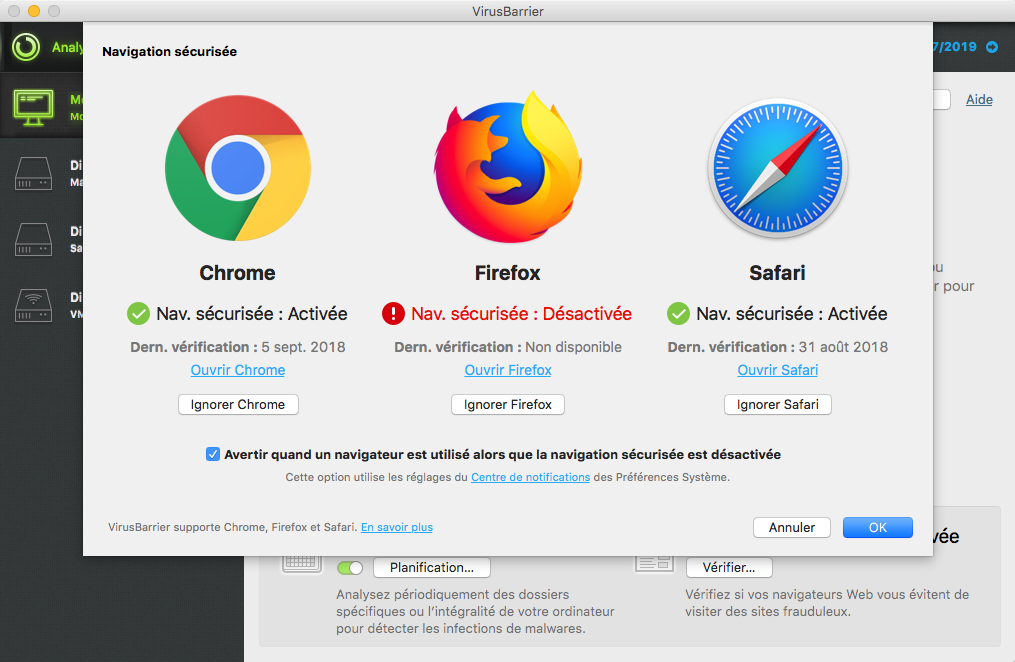Click the calendar icon beside the Planification button
Viewport: 1015px width, 662px height.
(x=302, y=564)
